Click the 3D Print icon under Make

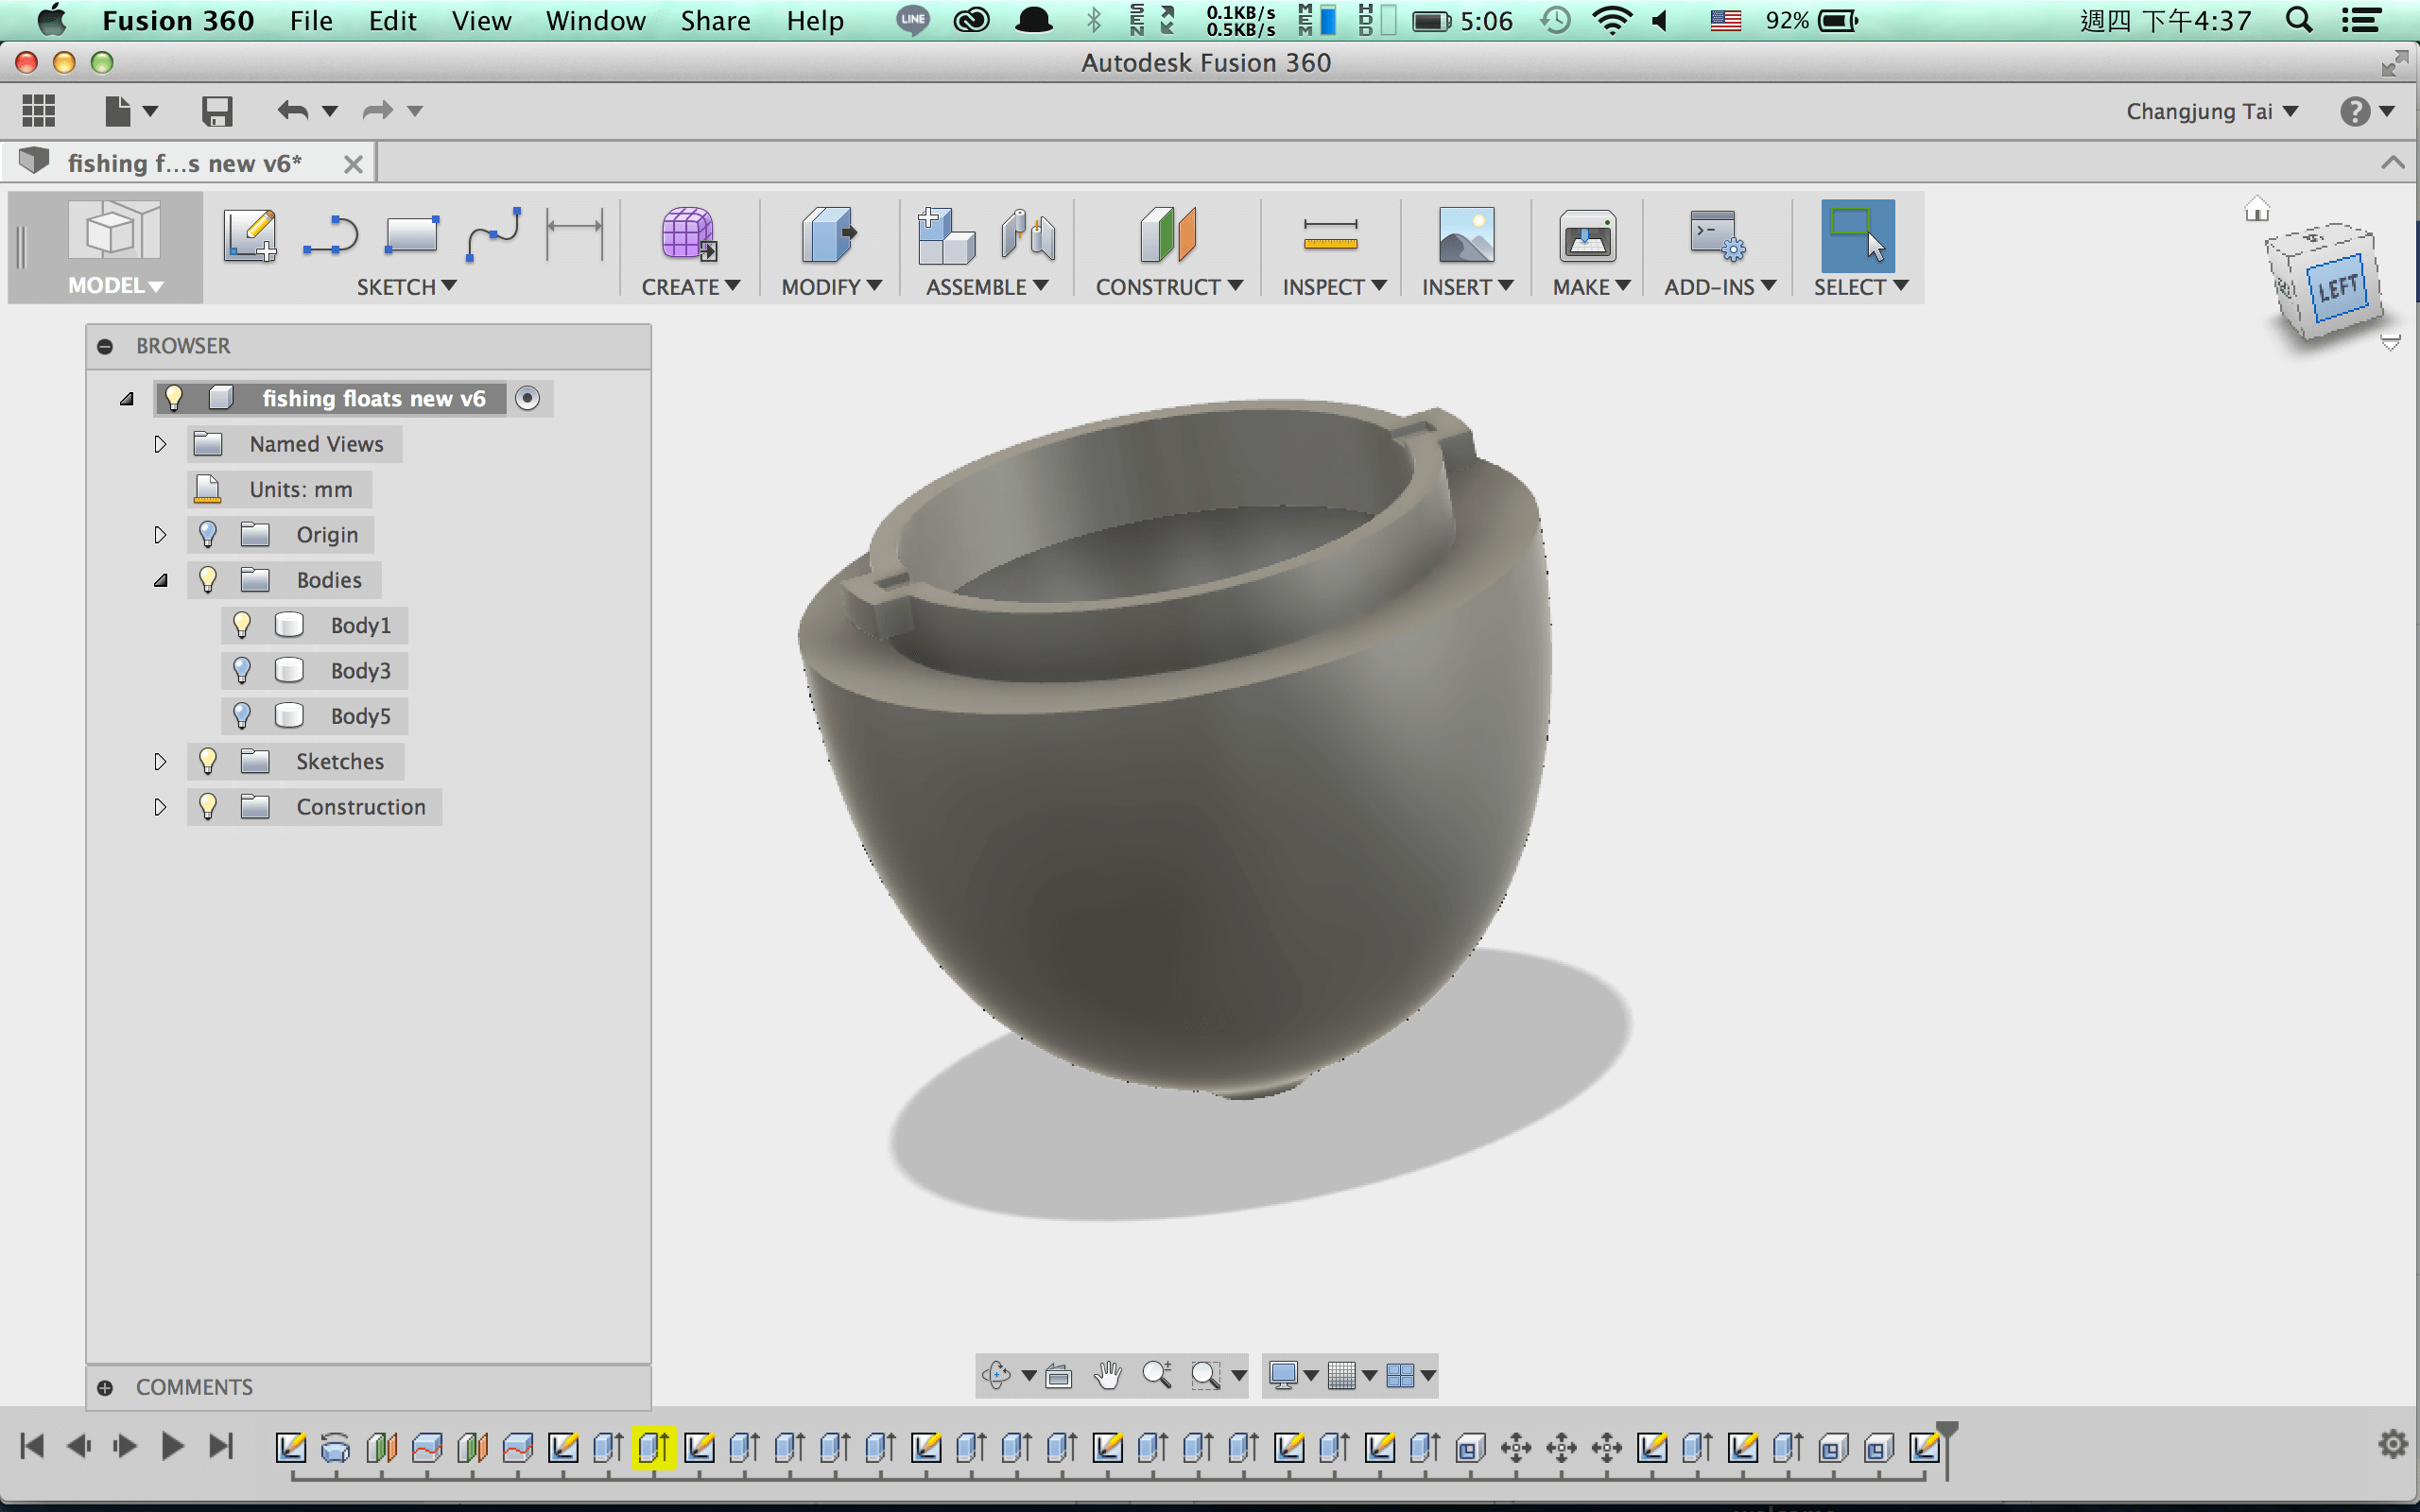(1587, 236)
